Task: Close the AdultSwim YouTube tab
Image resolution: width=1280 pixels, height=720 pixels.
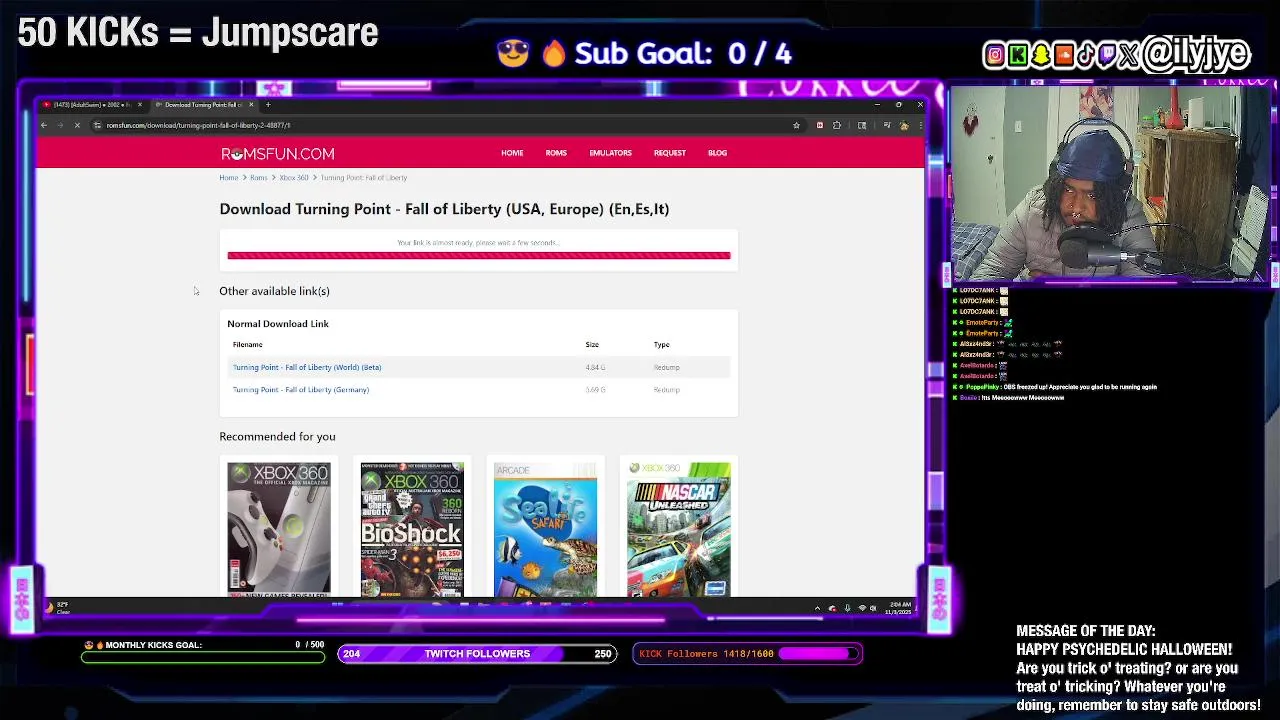Action: pyautogui.click(x=140, y=105)
